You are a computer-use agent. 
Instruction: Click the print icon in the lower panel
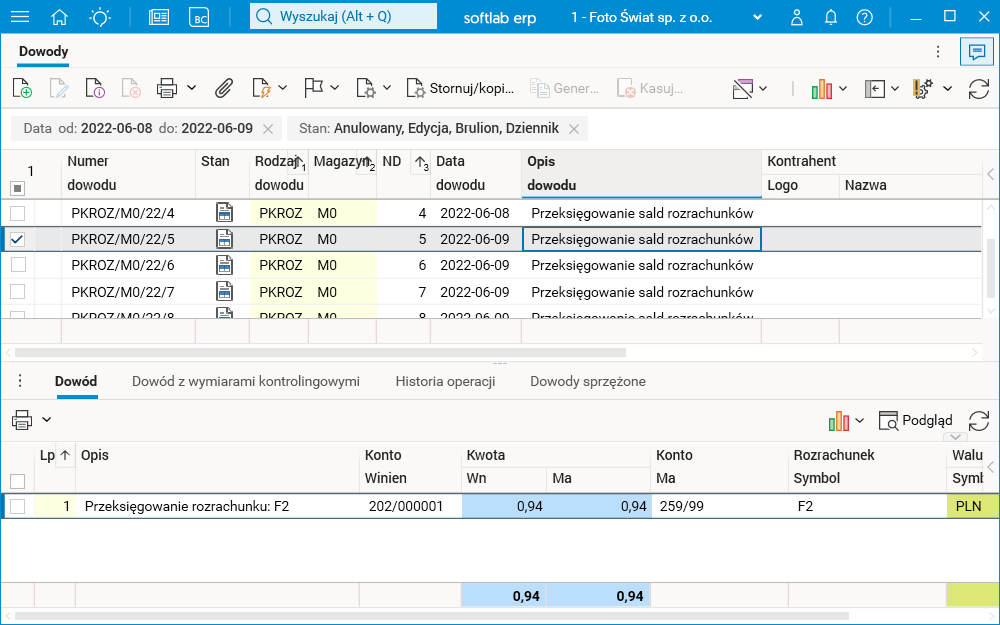tap(22, 420)
